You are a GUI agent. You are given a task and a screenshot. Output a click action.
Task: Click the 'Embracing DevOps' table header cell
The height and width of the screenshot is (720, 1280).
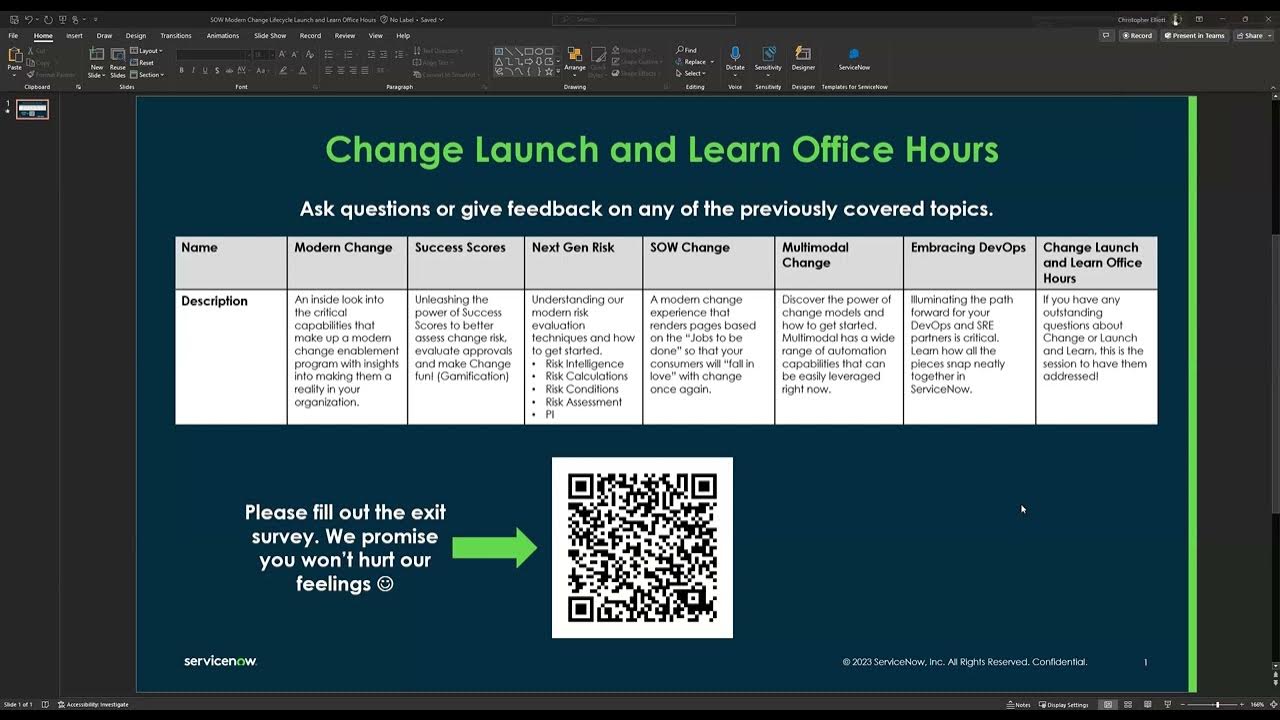coord(969,263)
